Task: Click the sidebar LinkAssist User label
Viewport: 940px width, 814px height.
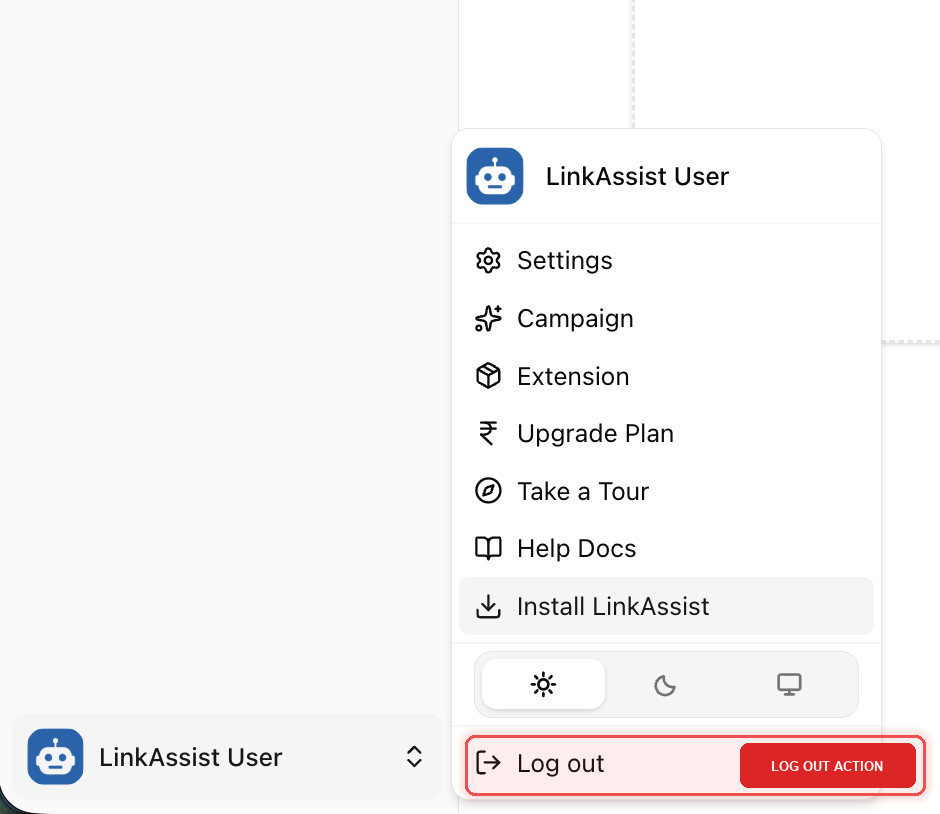Action: click(x=191, y=757)
